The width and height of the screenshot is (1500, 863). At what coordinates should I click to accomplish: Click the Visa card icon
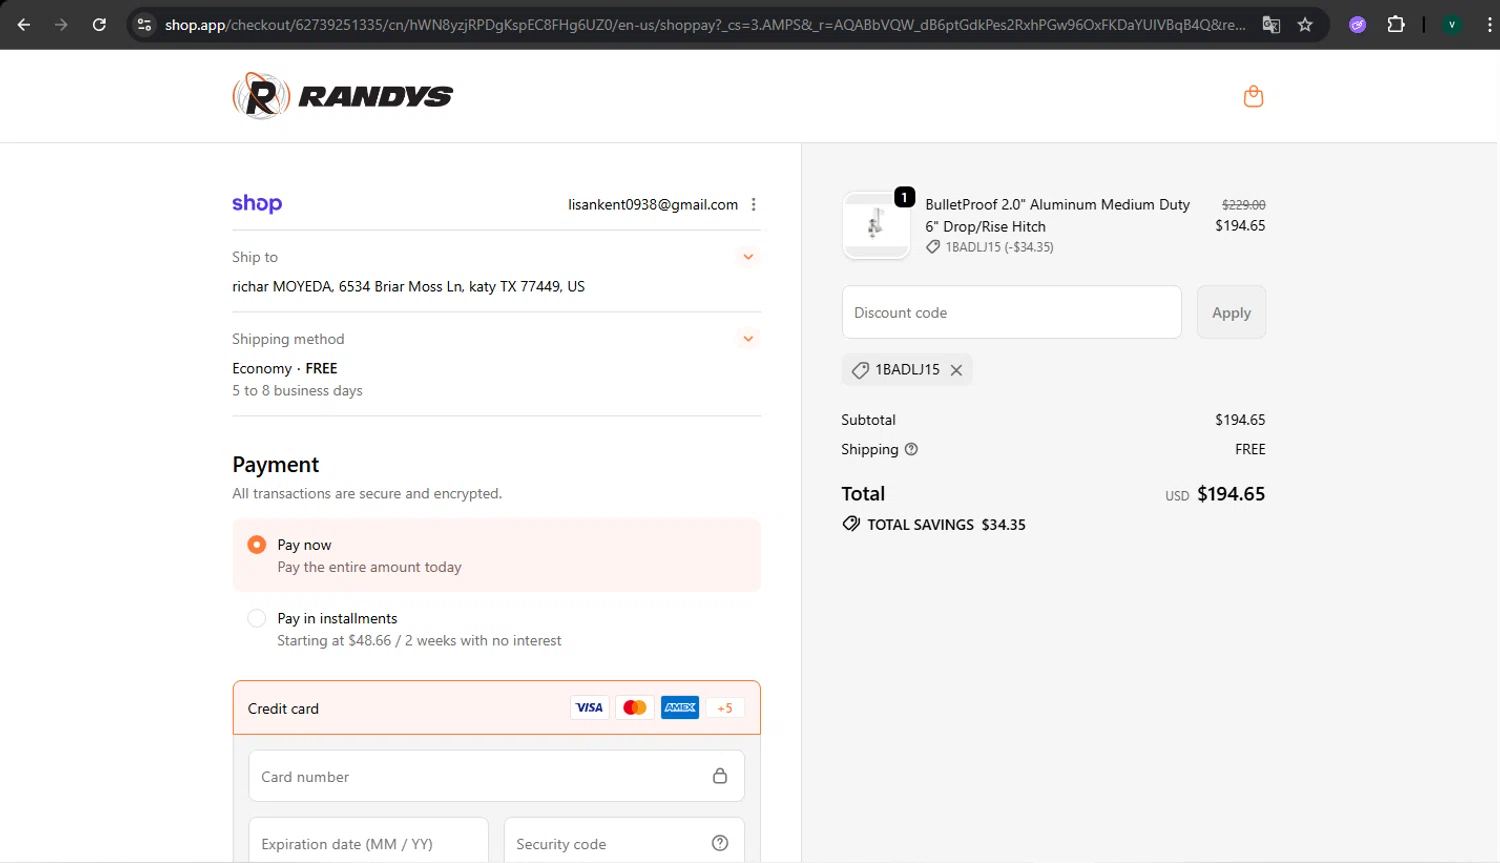pyautogui.click(x=589, y=708)
